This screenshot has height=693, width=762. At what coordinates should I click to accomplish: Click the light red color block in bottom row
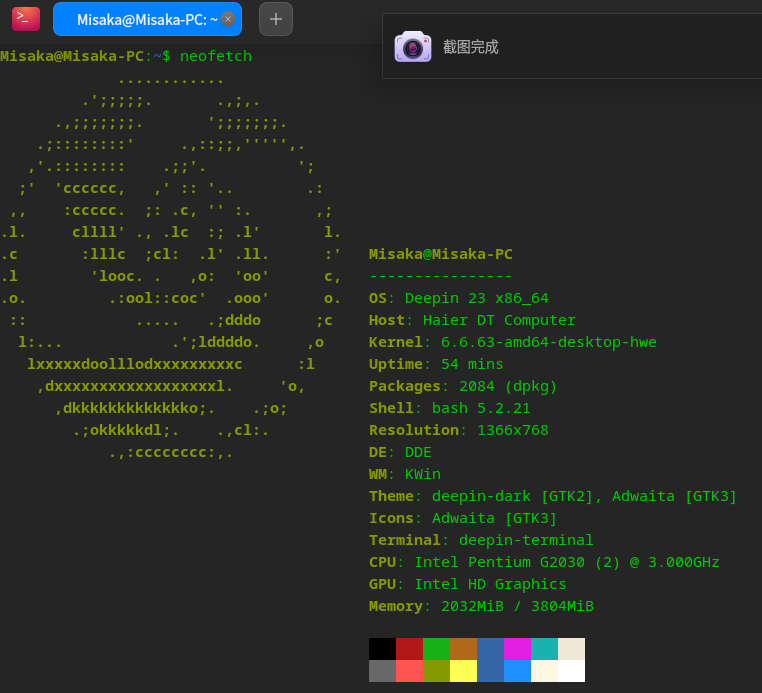click(410, 671)
